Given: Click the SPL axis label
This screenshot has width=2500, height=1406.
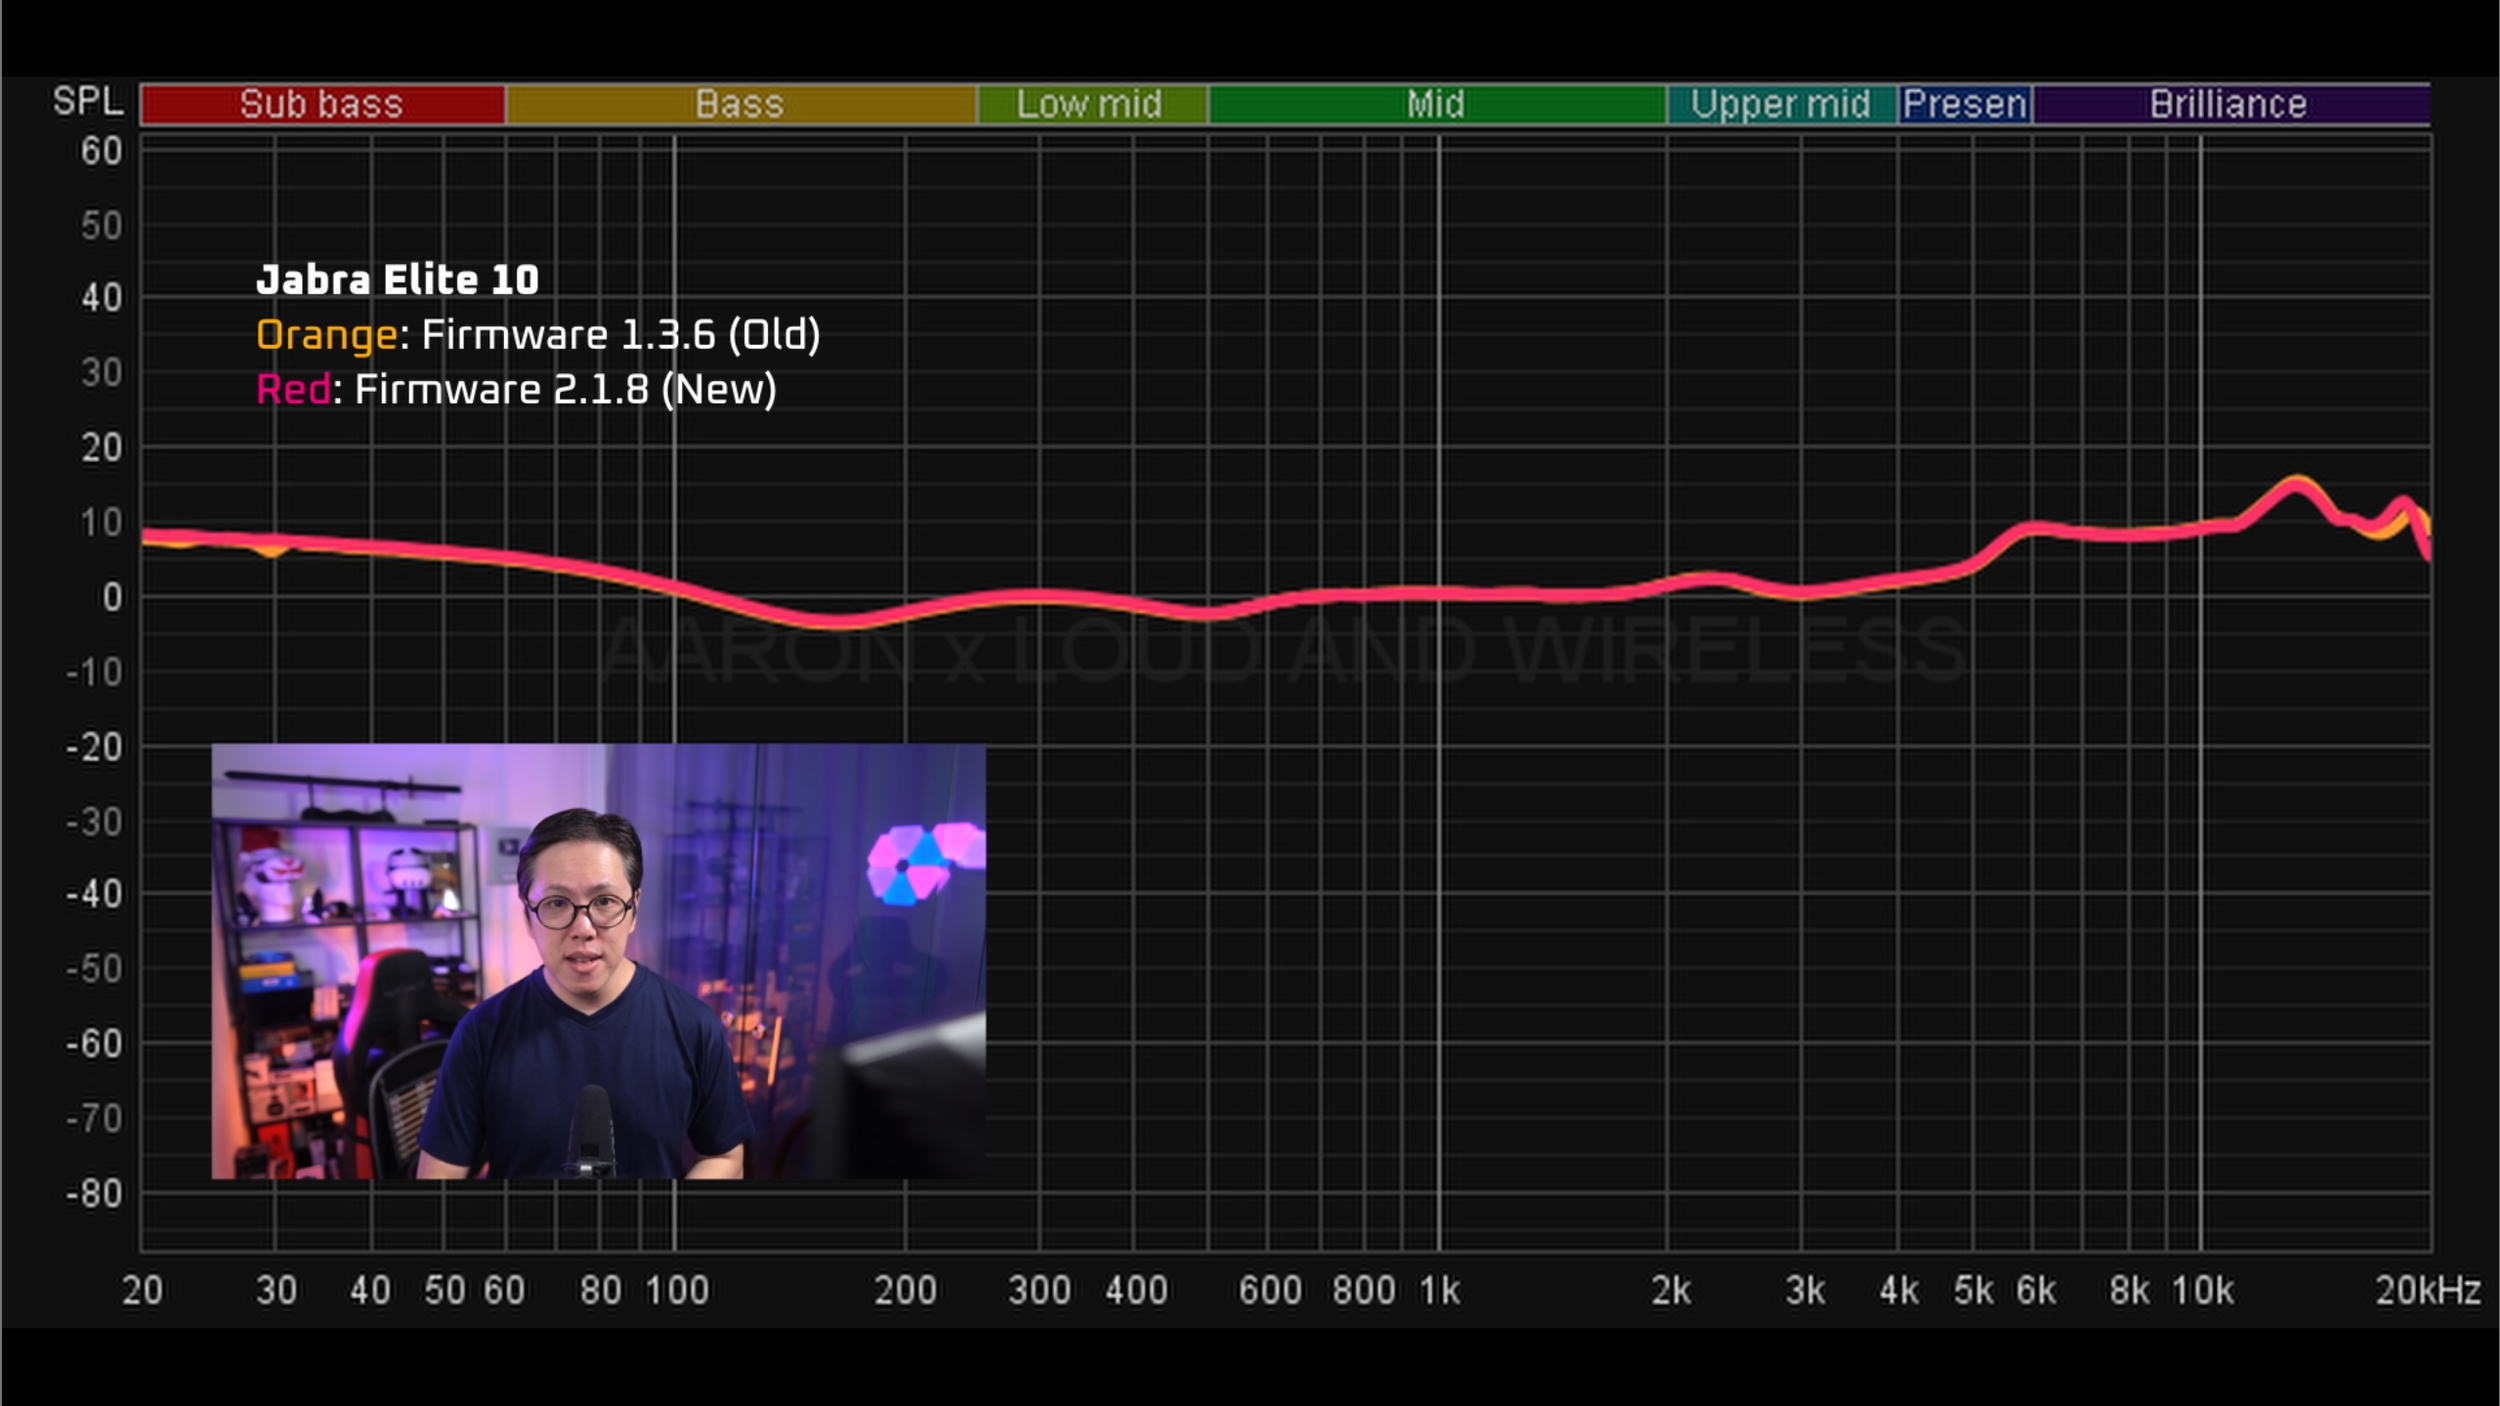Looking at the screenshot, I should click(88, 101).
